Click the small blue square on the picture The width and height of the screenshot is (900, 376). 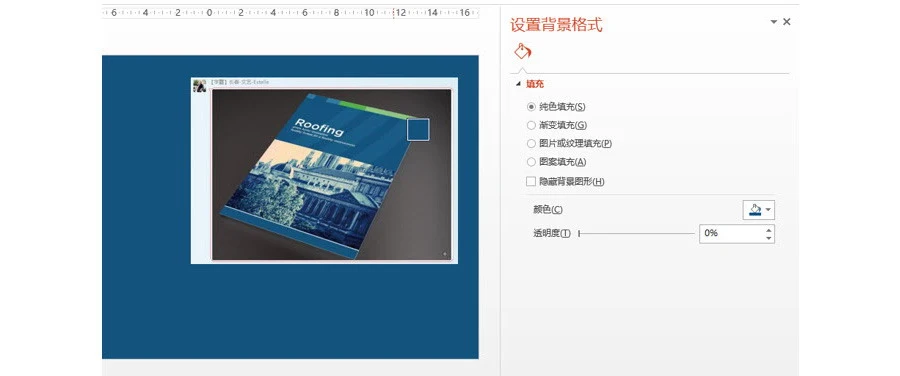point(418,129)
